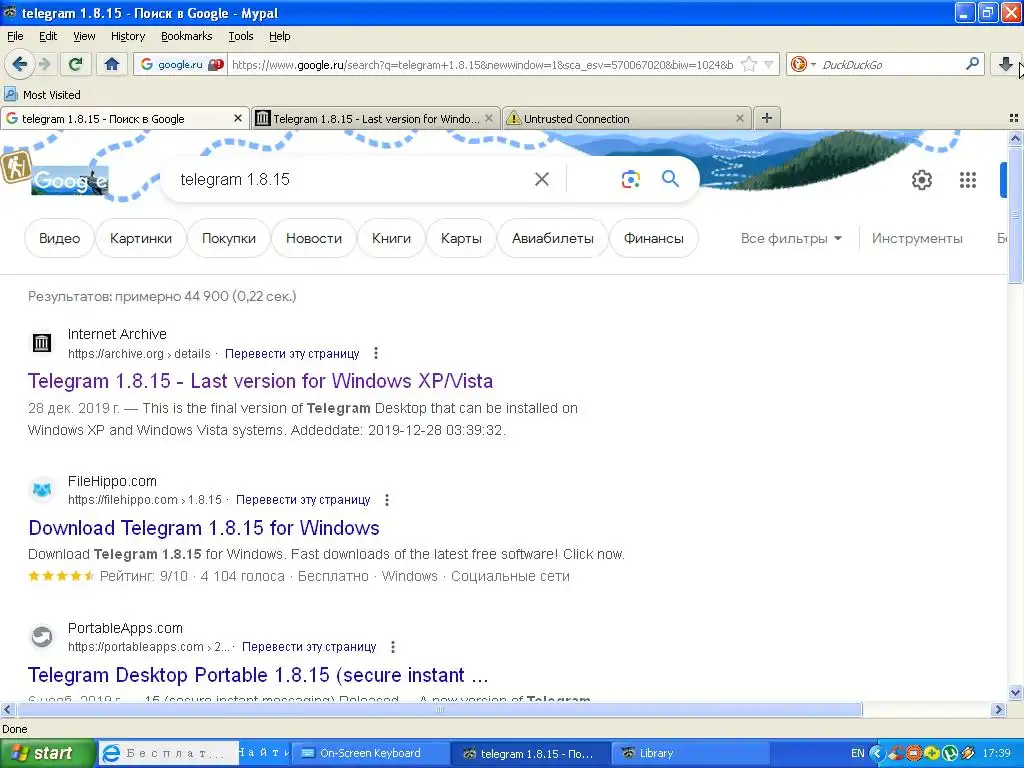This screenshot has height=768, width=1024.
Task: Click the EN language indicator in tray
Action: coord(857,753)
